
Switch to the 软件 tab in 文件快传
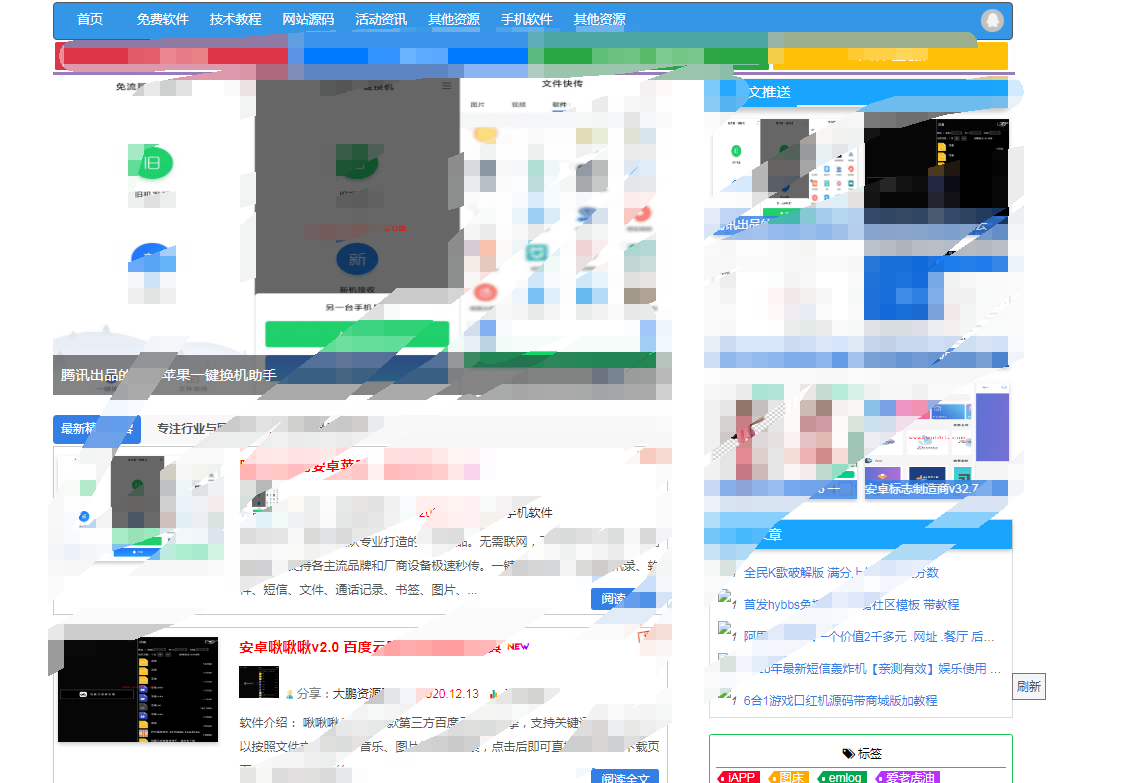point(563,104)
